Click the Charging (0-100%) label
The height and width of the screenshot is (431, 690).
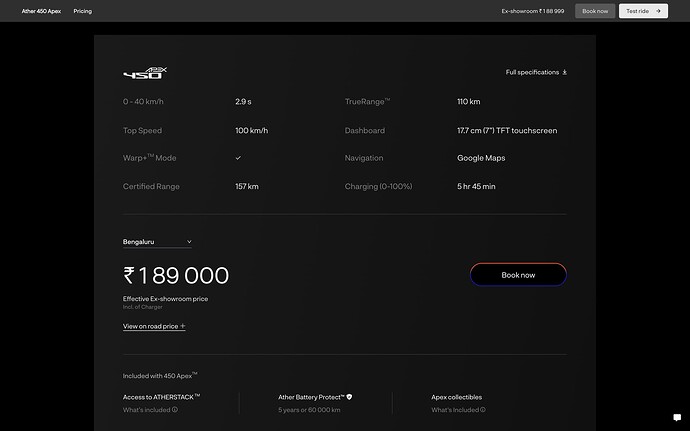tap(378, 187)
